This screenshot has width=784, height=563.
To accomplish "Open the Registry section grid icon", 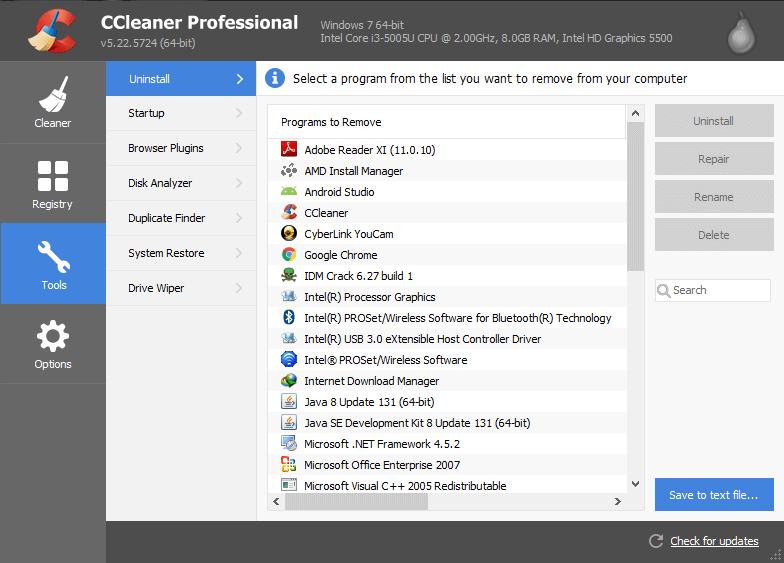I will click(x=53, y=176).
